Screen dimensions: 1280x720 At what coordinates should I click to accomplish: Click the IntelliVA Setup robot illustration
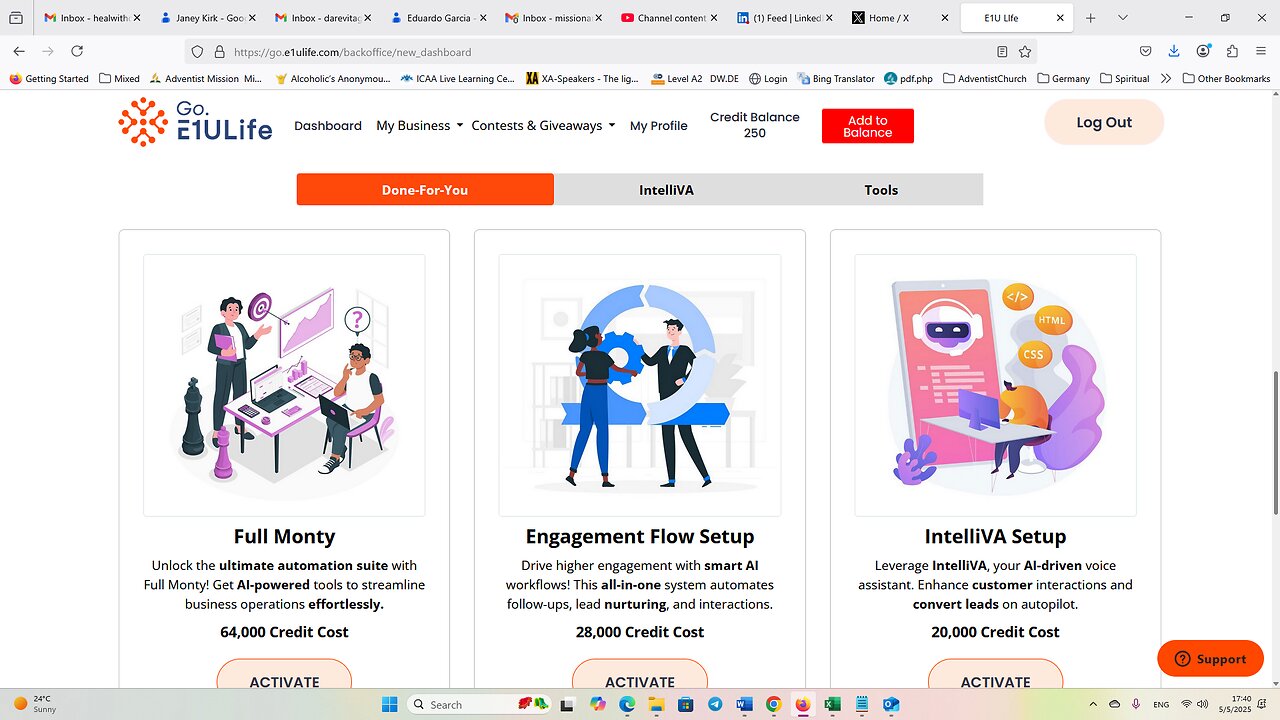coord(995,385)
